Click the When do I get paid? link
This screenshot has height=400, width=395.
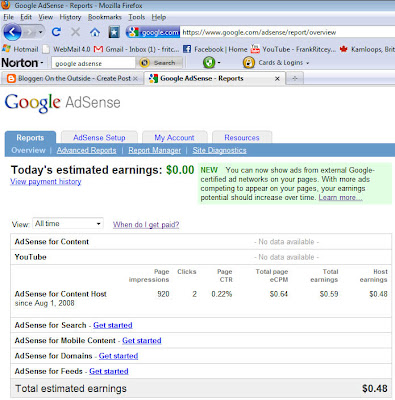coord(146,224)
